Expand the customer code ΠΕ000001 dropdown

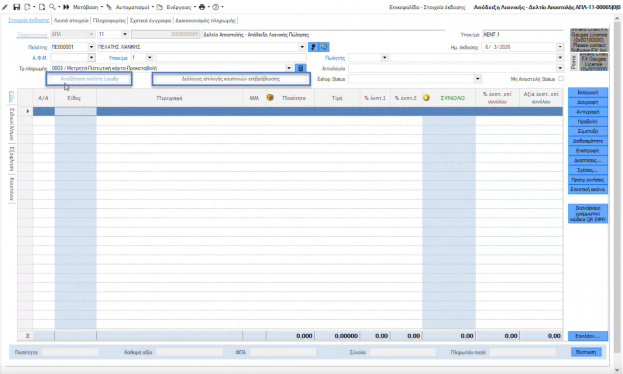[x=91, y=47]
